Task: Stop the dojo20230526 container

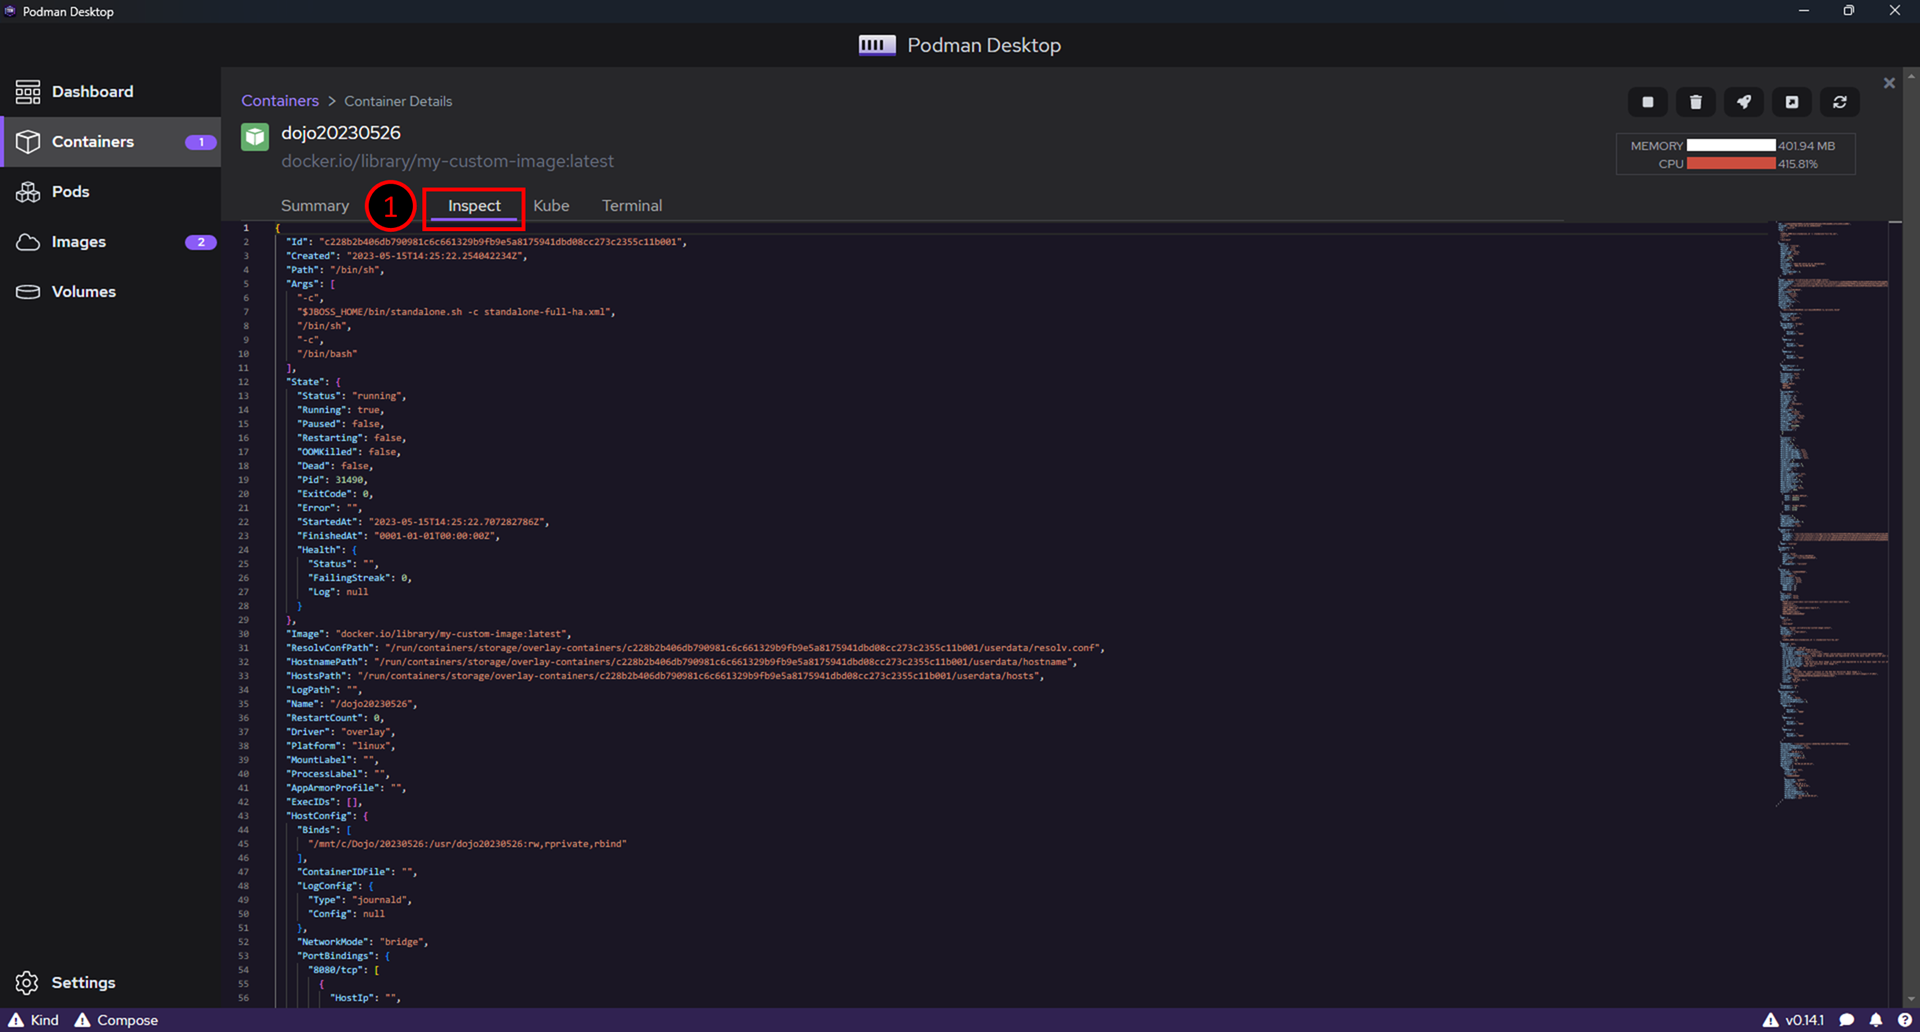Action: [x=1648, y=102]
